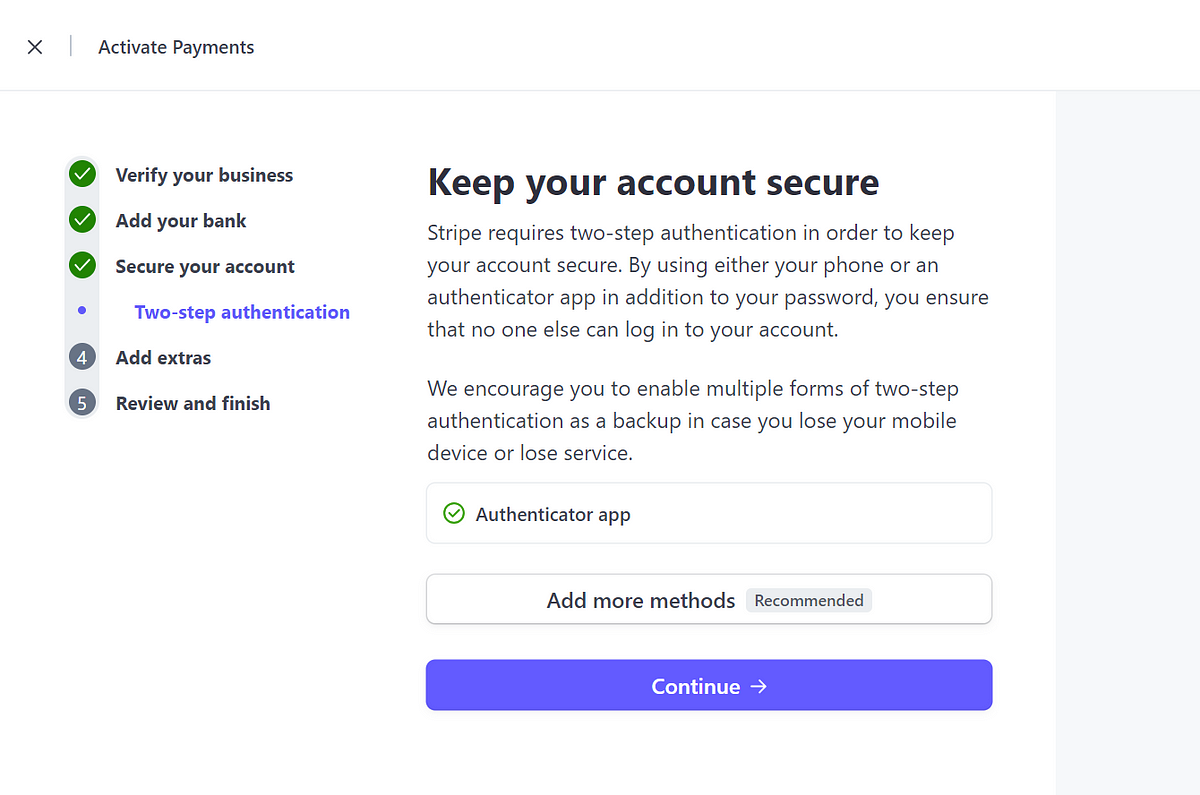Click the green checkmark beside Secure your account
This screenshot has height=795, width=1200.
pos(82,266)
